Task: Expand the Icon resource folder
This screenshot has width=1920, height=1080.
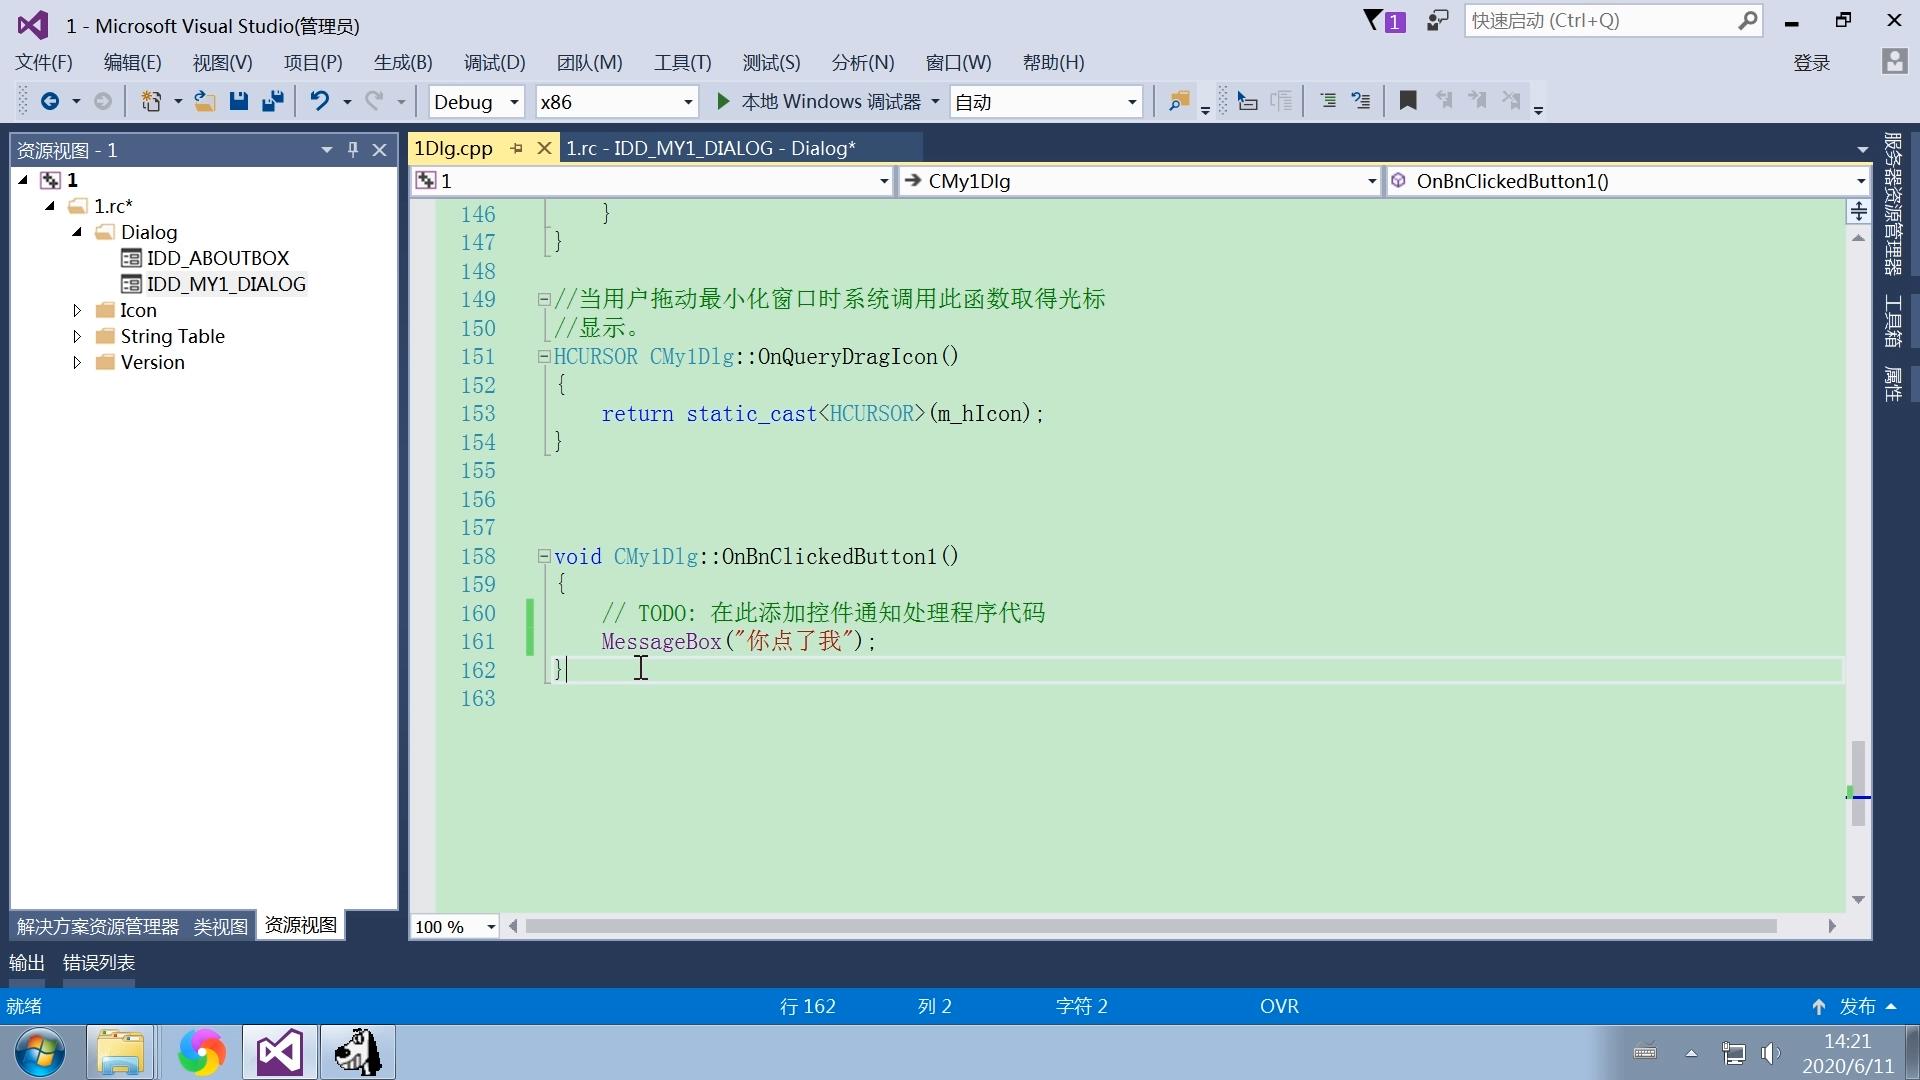Action: click(75, 310)
